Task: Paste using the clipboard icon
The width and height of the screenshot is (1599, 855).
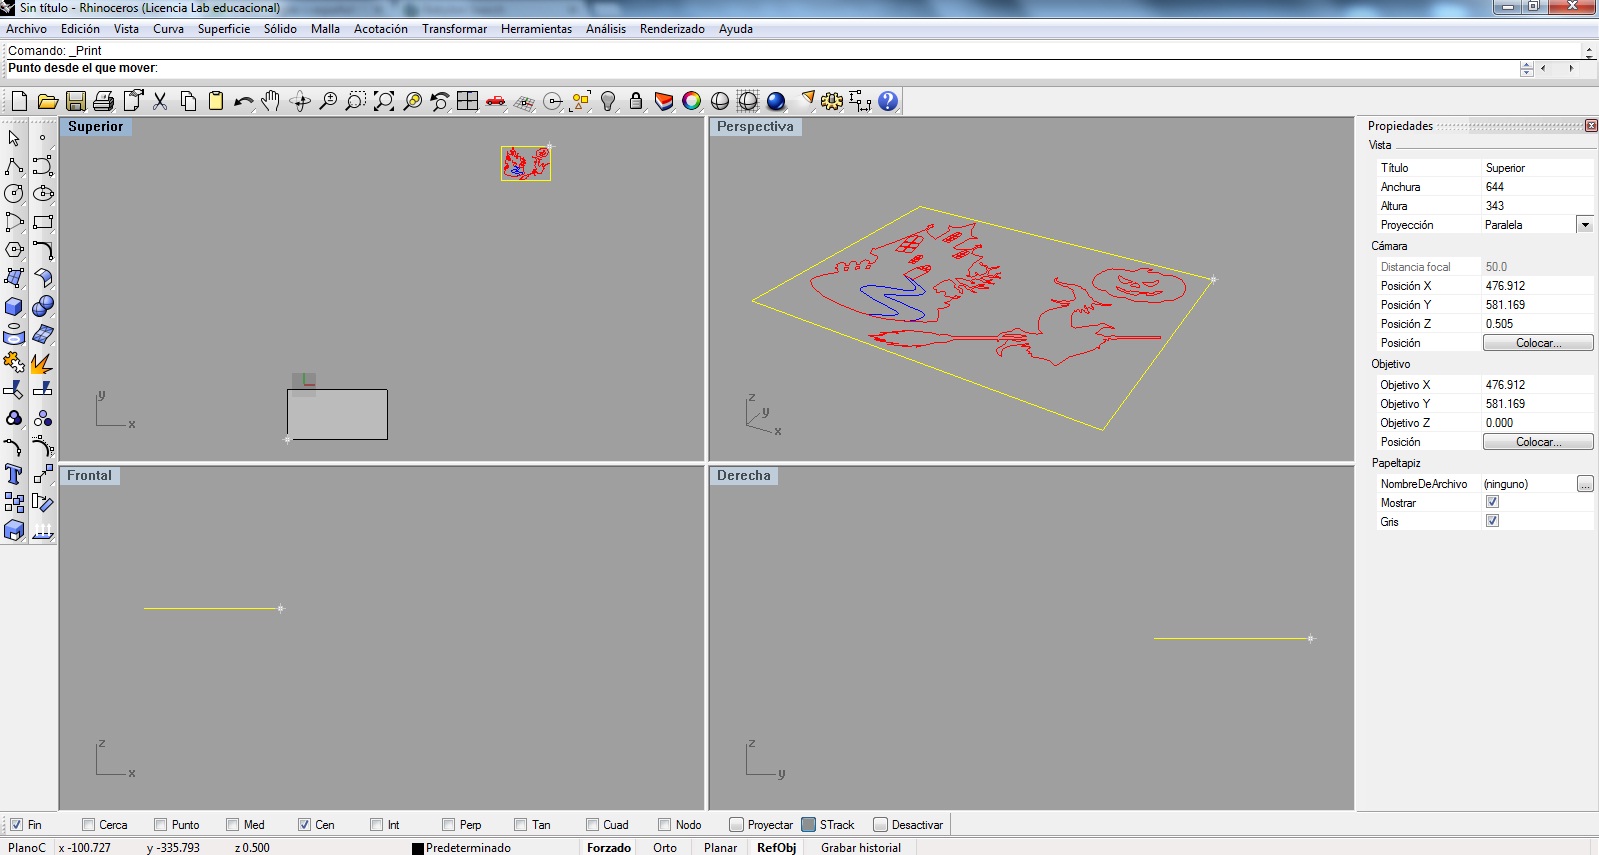Action: [x=216, y=101]
